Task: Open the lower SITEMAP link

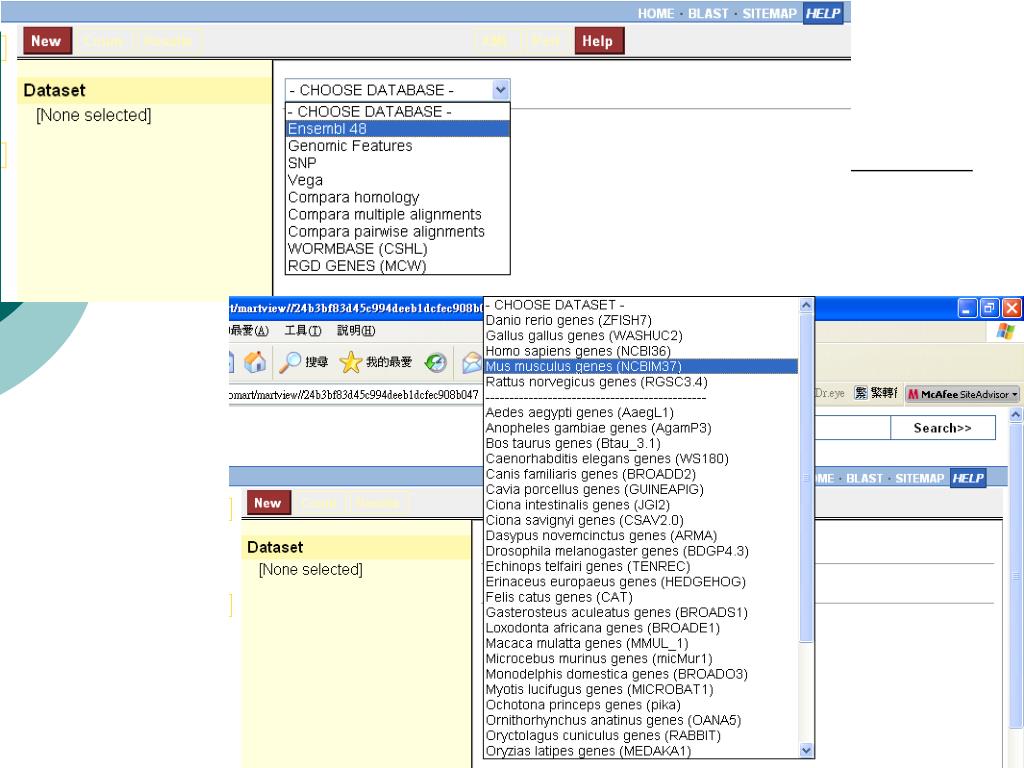Action: (920, 478)
